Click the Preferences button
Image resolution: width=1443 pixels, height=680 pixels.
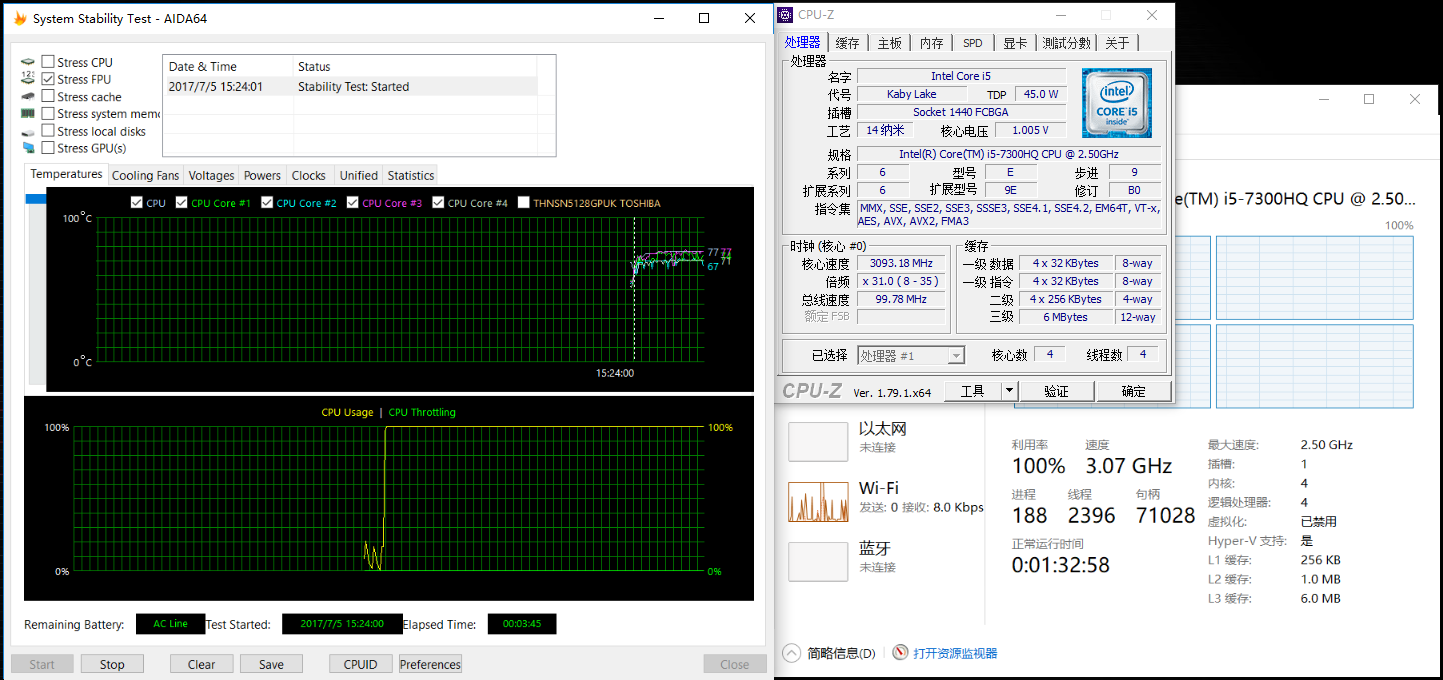click(x=430, y=664)
